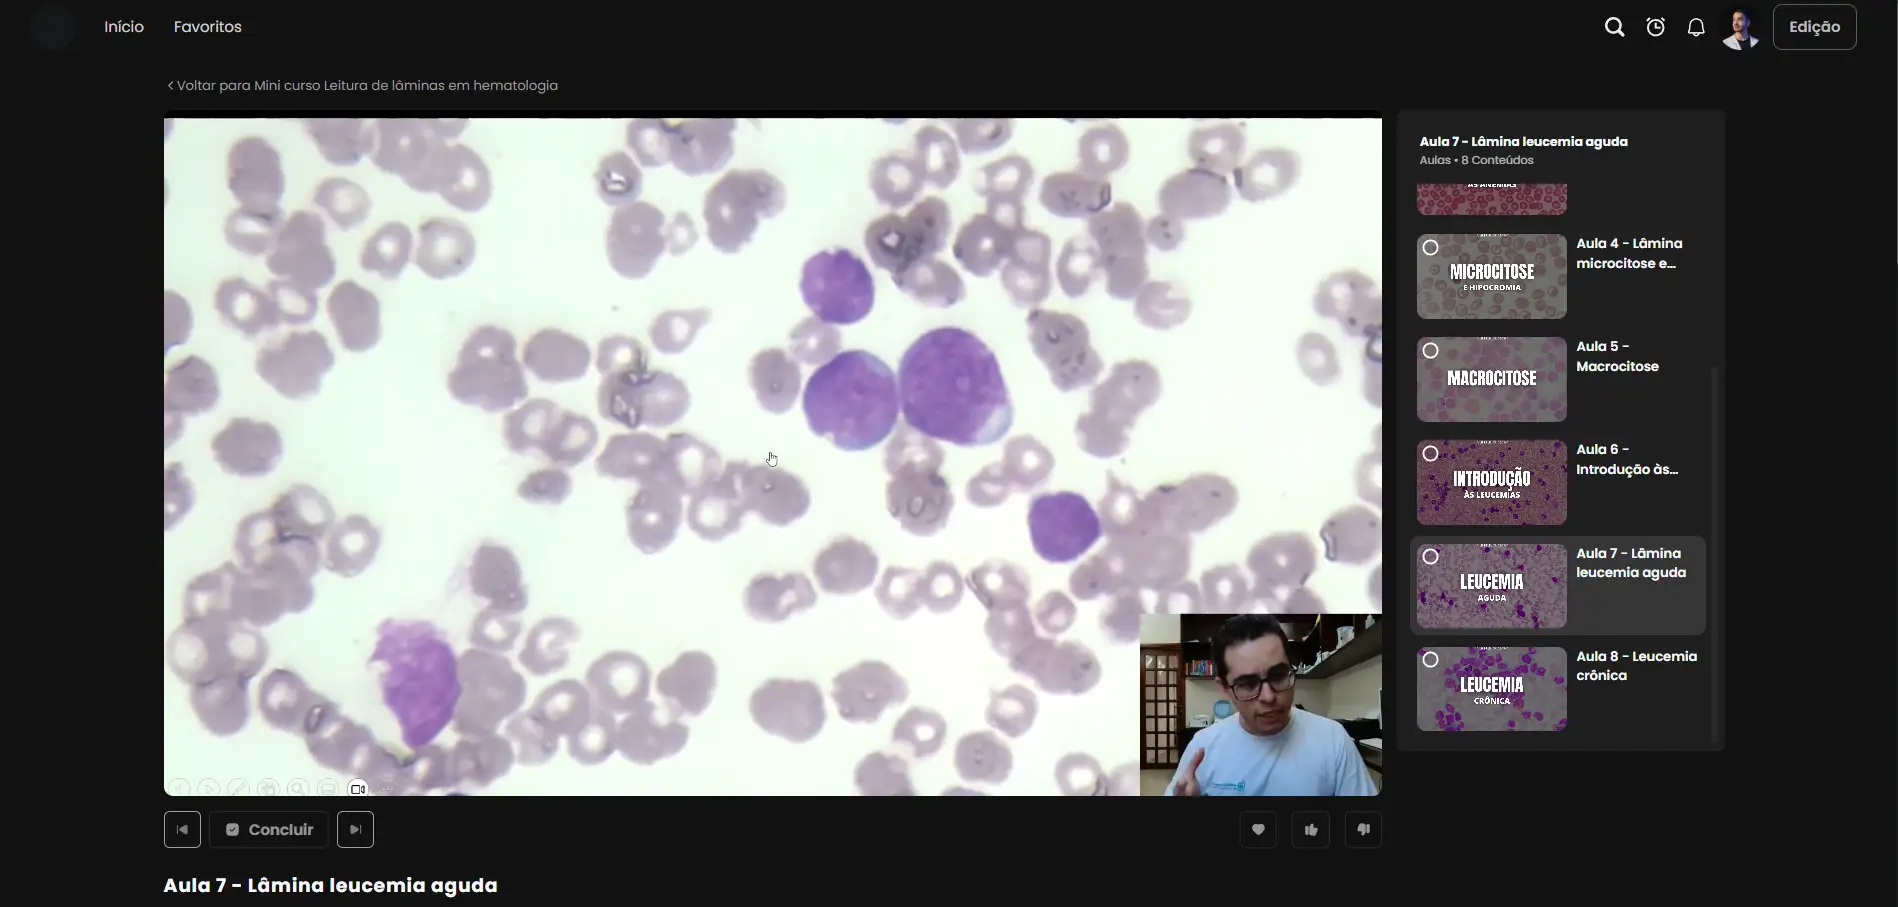Add the lesson to favorites with the heart icon

point(1258,829)
